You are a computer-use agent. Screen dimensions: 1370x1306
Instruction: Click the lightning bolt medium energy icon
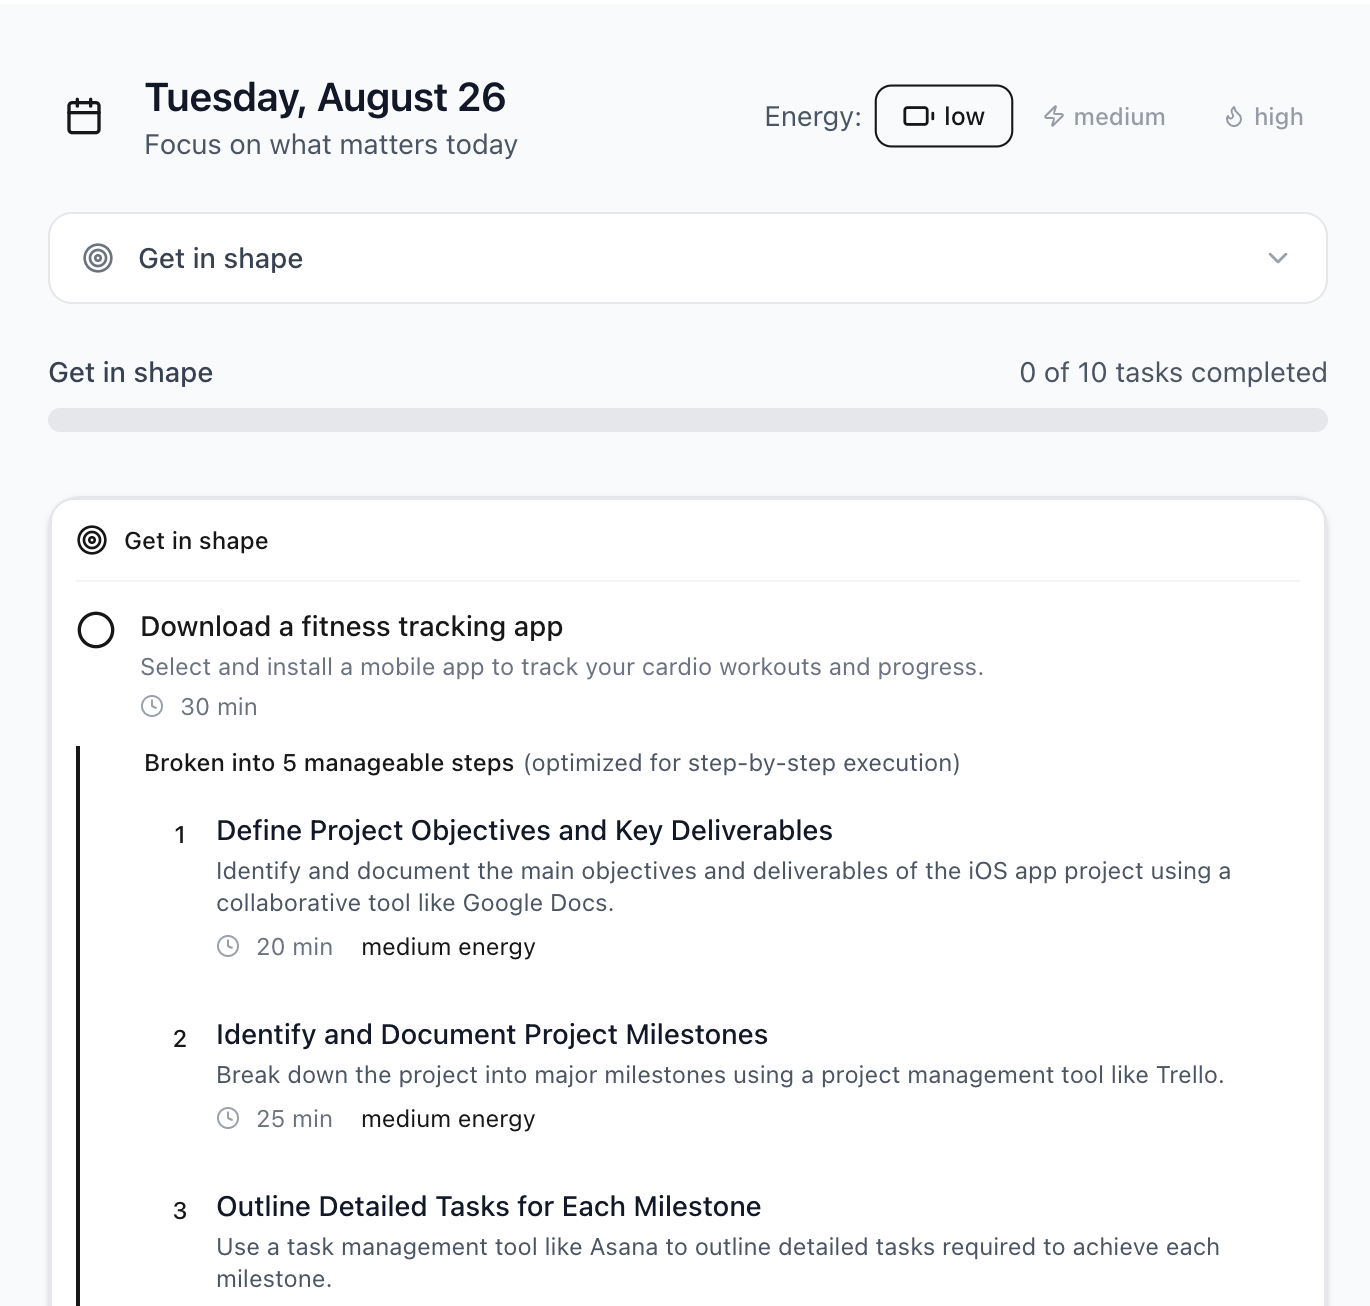click(1054, 116)
